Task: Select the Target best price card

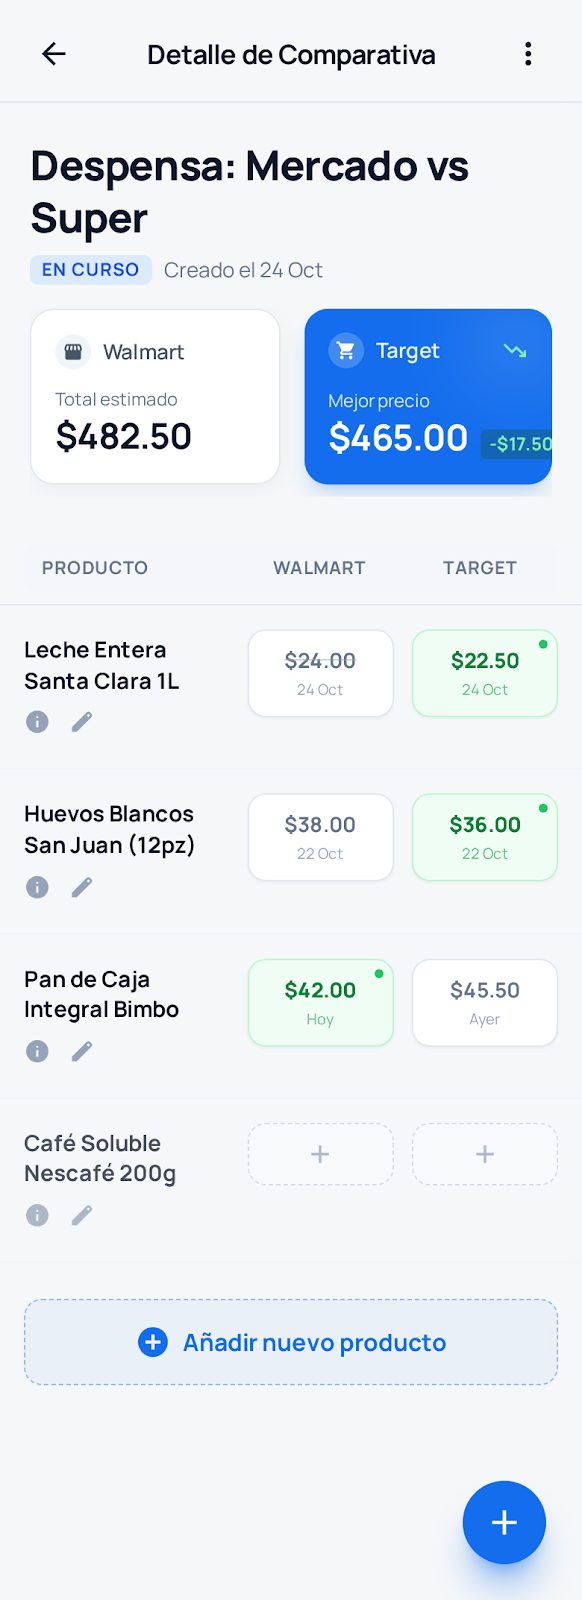Action: coord(428,396)
